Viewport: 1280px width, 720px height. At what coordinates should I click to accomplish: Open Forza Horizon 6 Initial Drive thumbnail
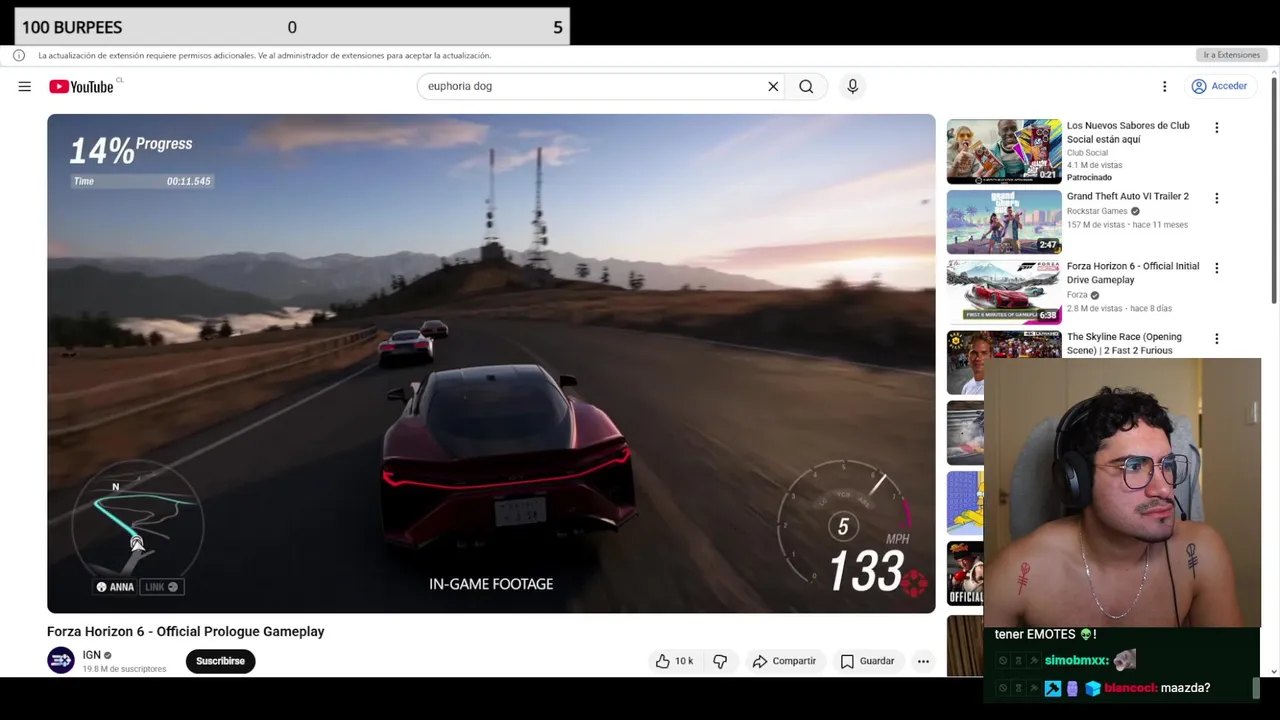coord(1004,292)
